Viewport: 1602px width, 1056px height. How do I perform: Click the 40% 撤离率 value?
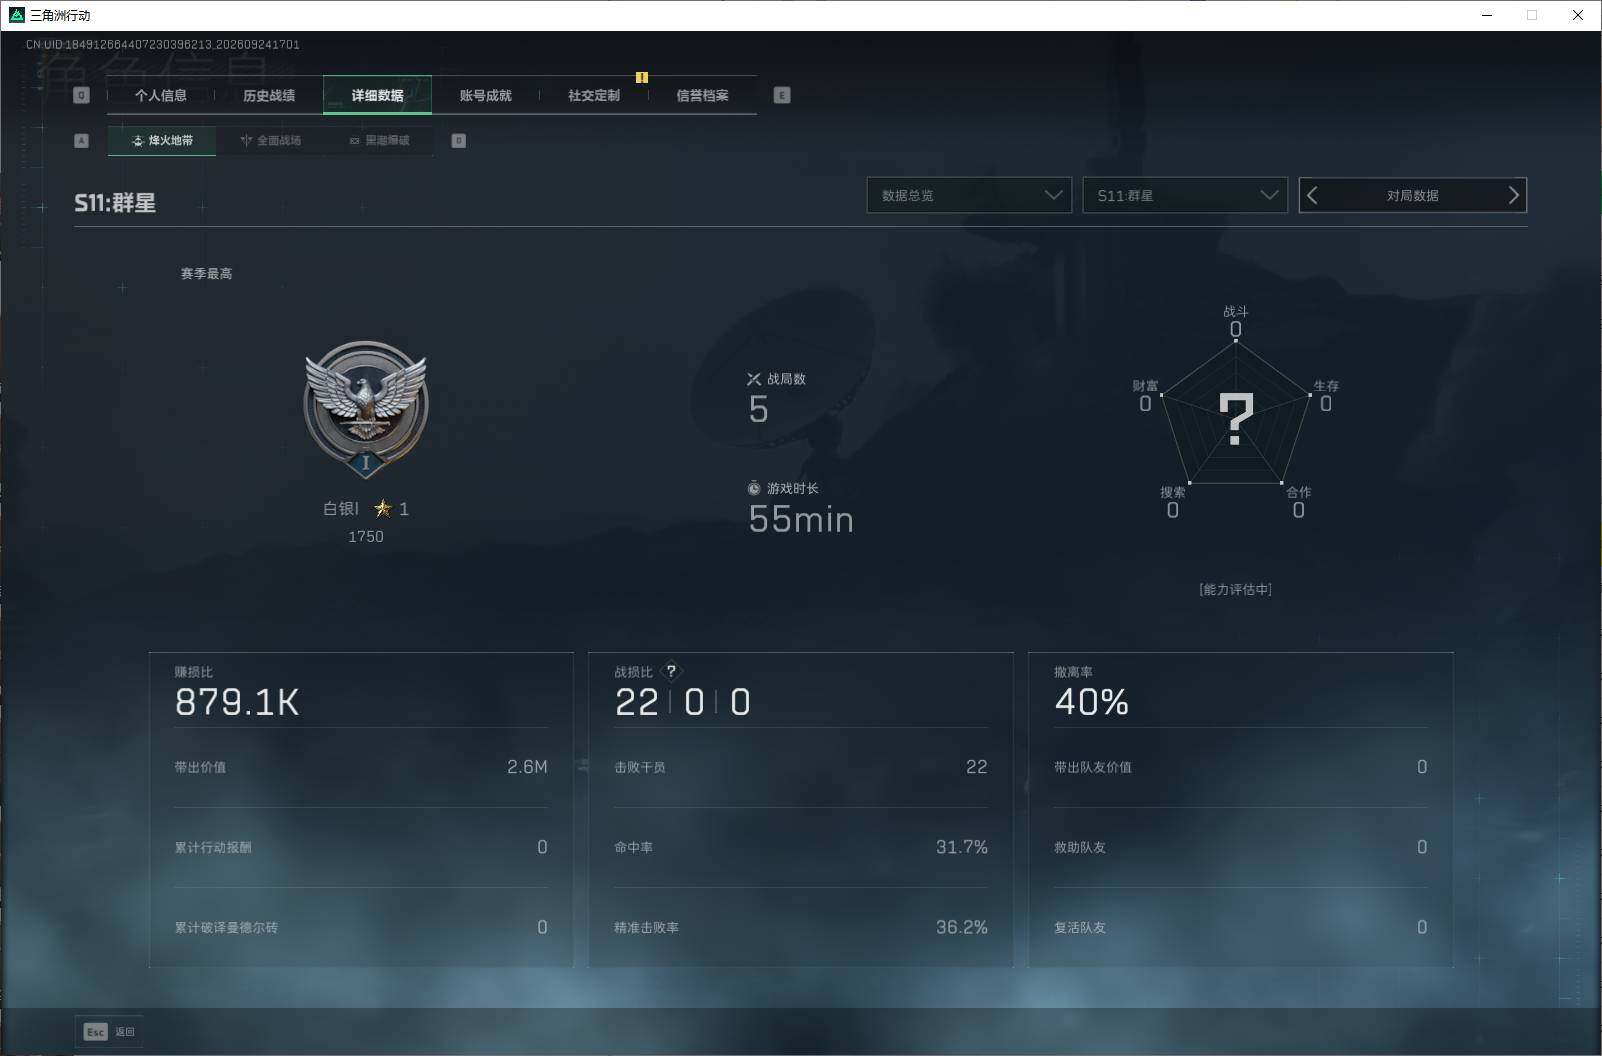click(1091, 702)
